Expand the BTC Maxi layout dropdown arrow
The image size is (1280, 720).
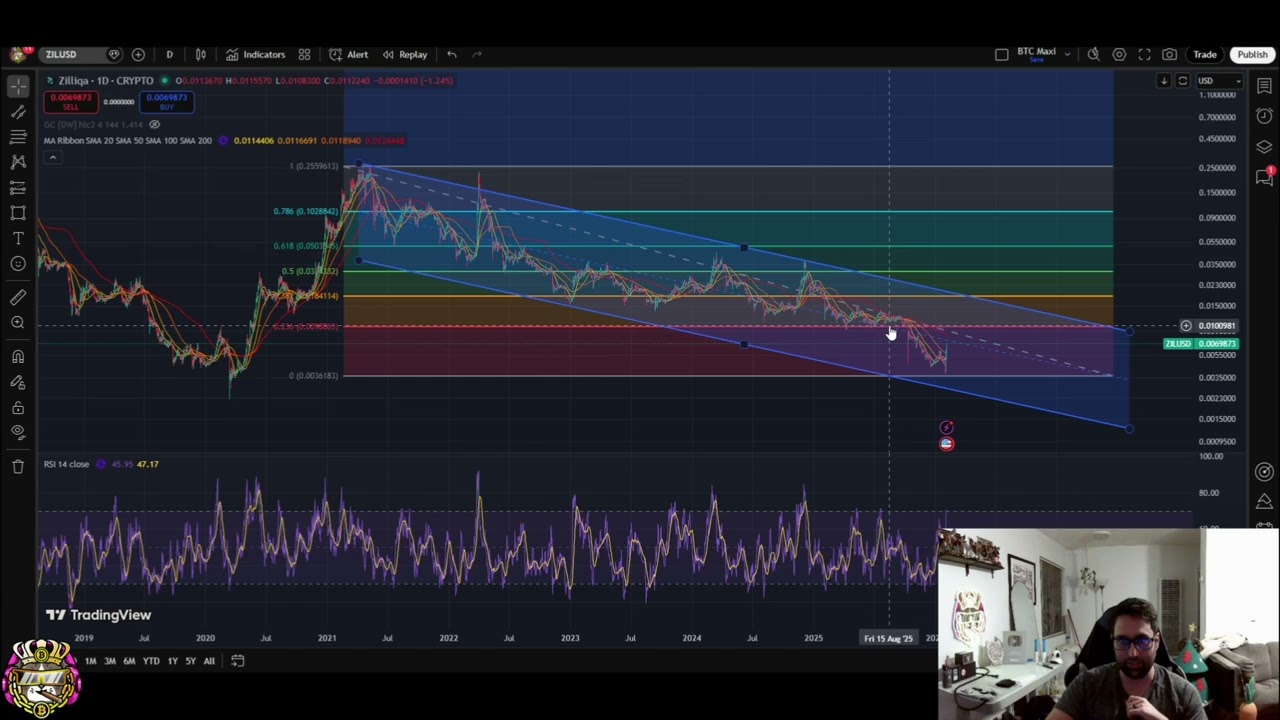pyautogui.click(x=1067, y=54)
